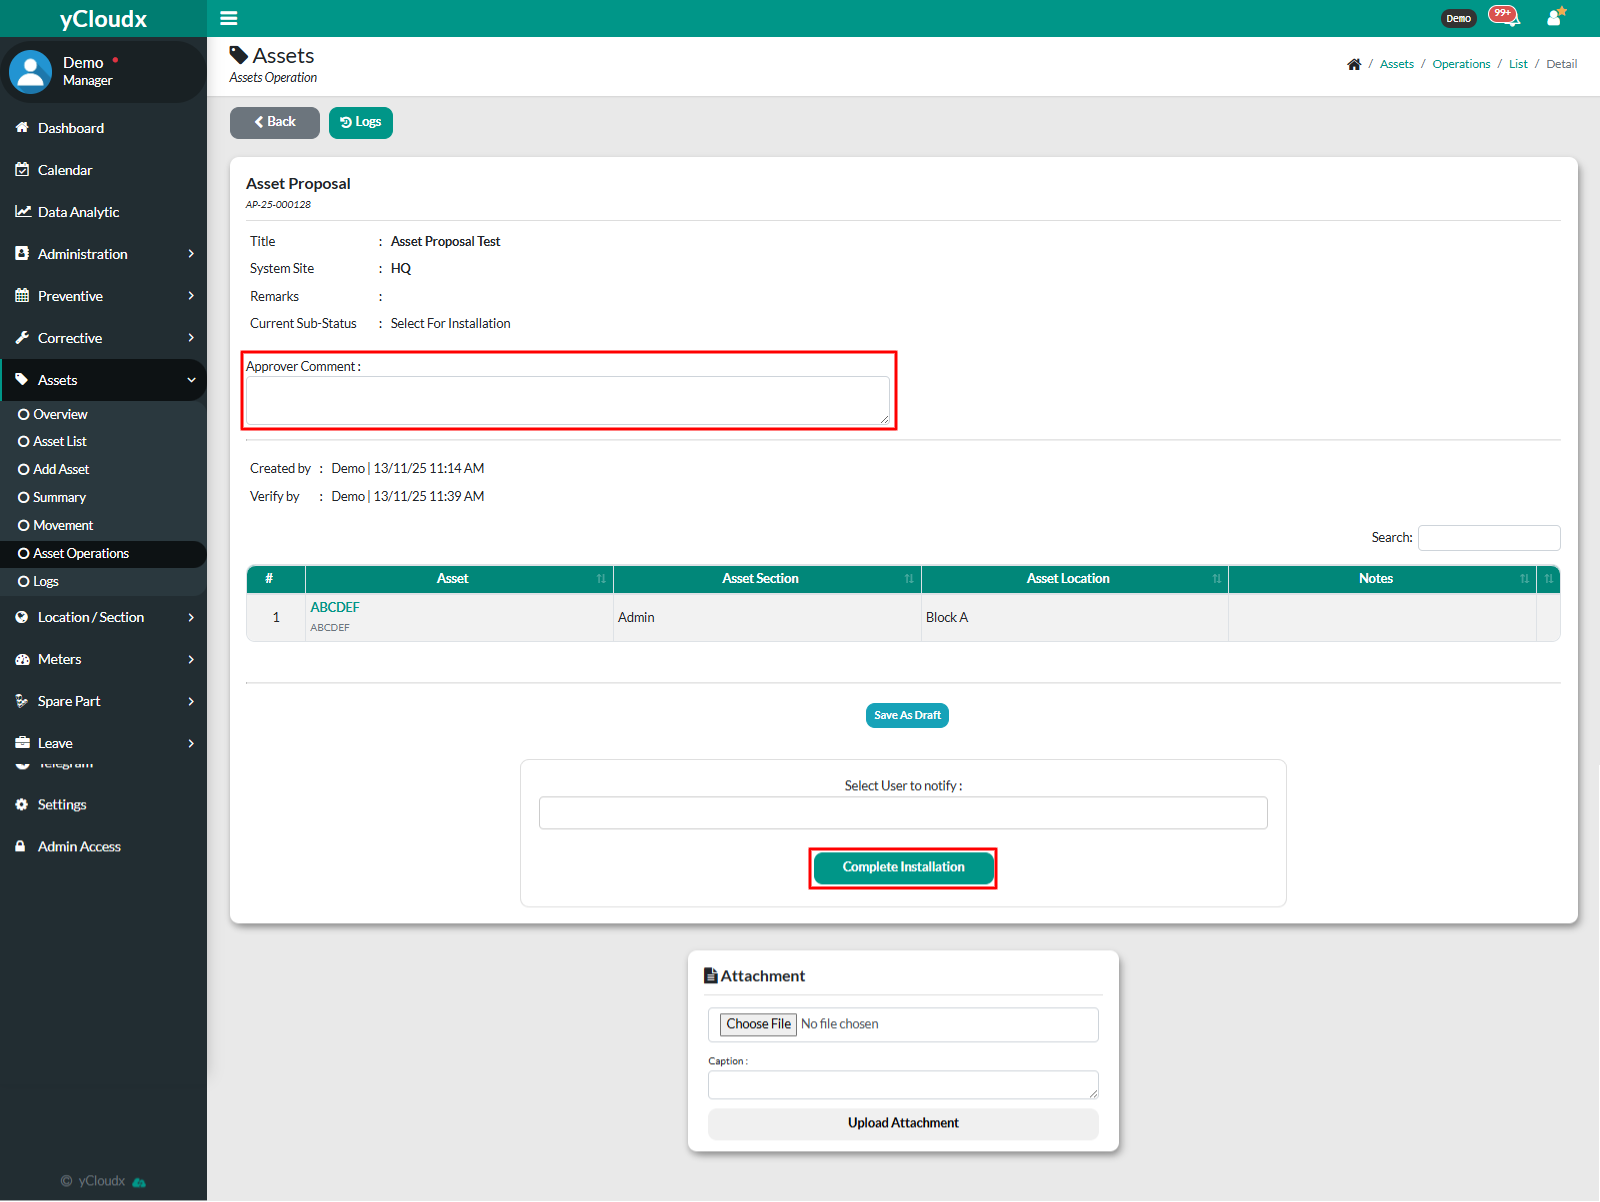Click Complete Installation button

[x=903, y=867]
